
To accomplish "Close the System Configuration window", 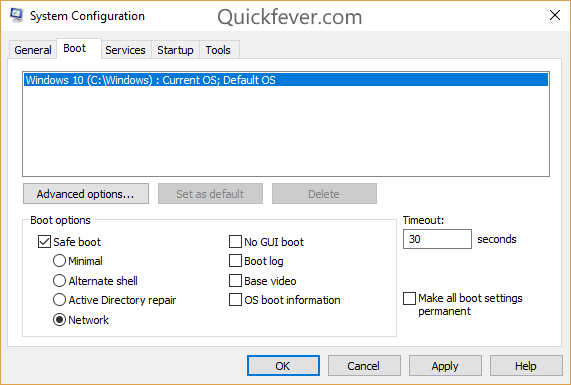I will [555, 15].
